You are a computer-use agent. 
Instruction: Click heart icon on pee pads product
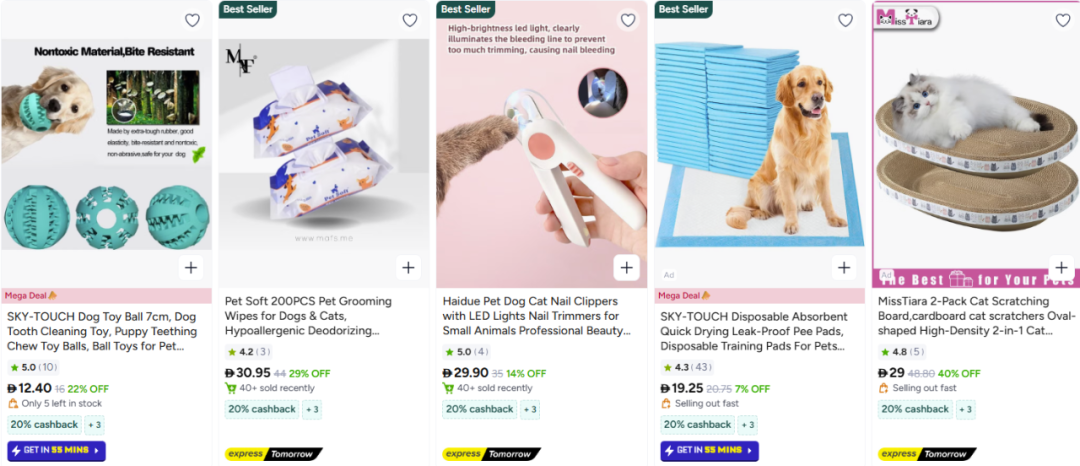846,20
